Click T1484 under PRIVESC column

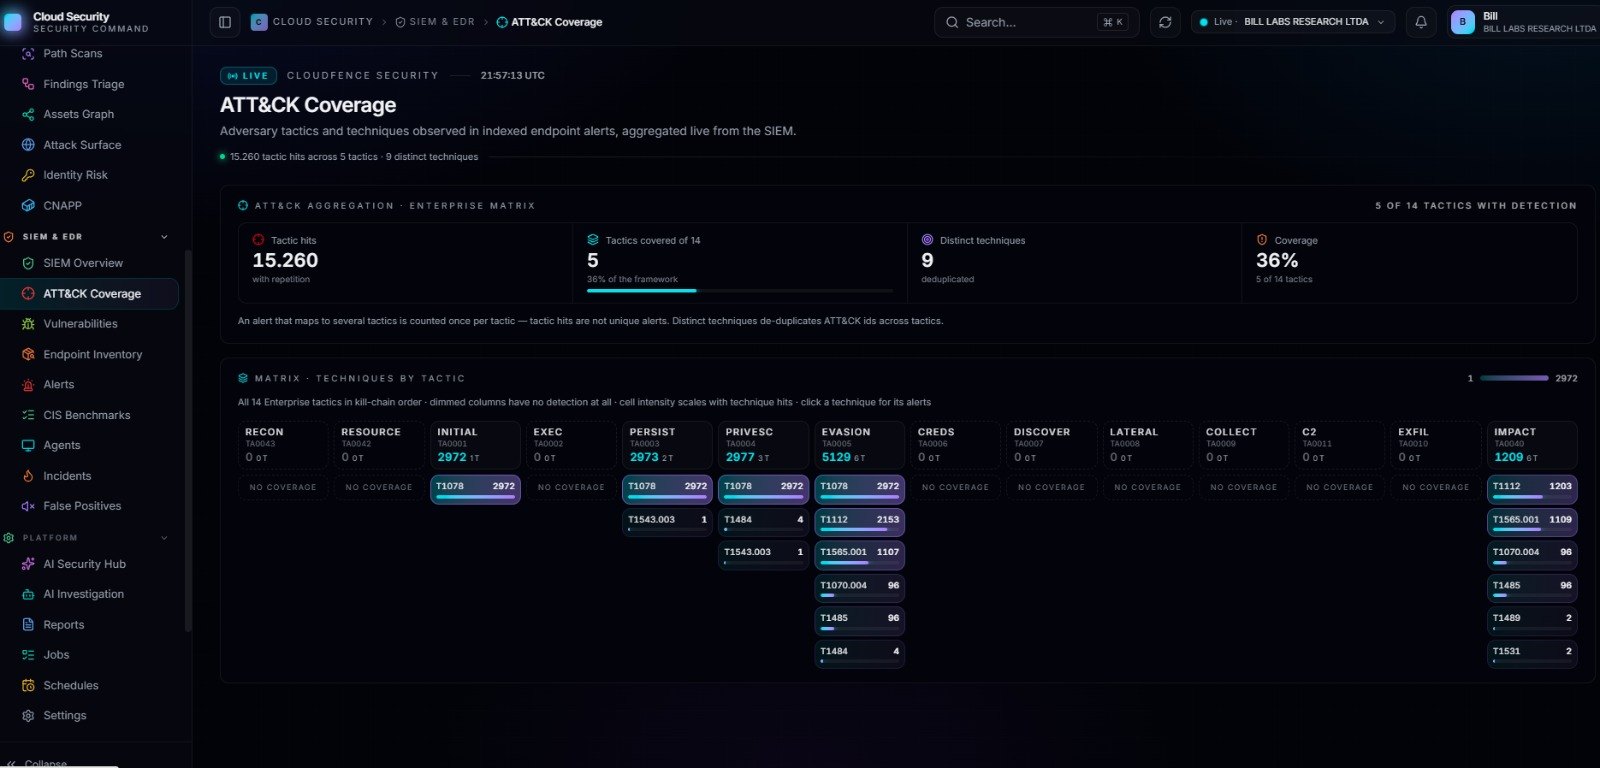point(763,522)
